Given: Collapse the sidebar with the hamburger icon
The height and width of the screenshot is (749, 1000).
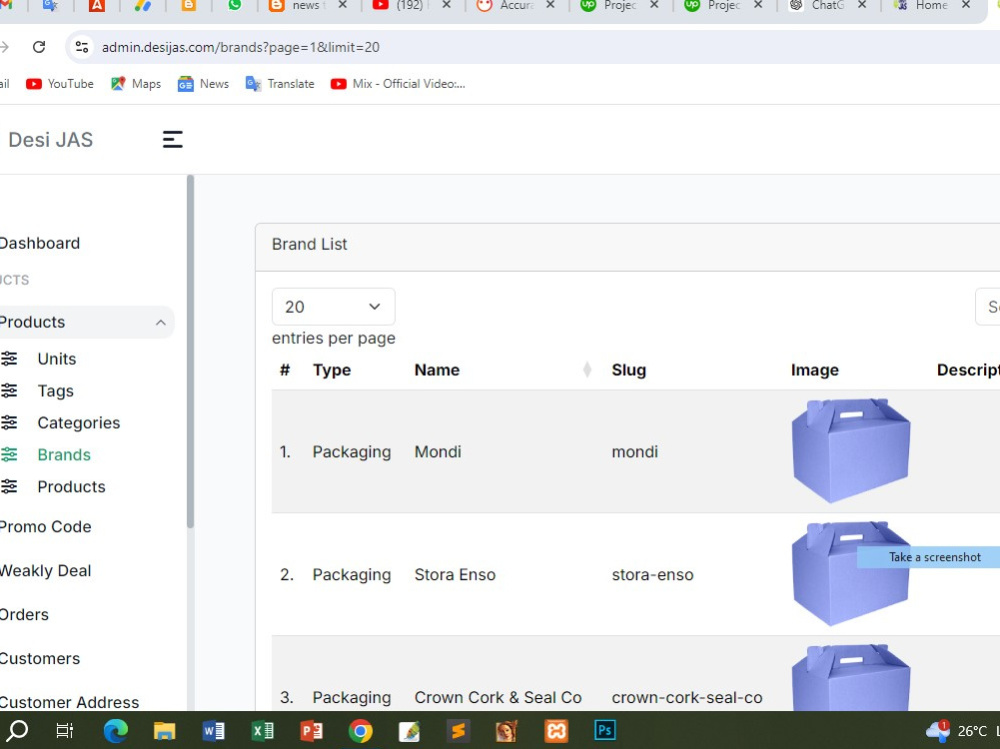Looking at the screenshot, I should tap(172, 139).
